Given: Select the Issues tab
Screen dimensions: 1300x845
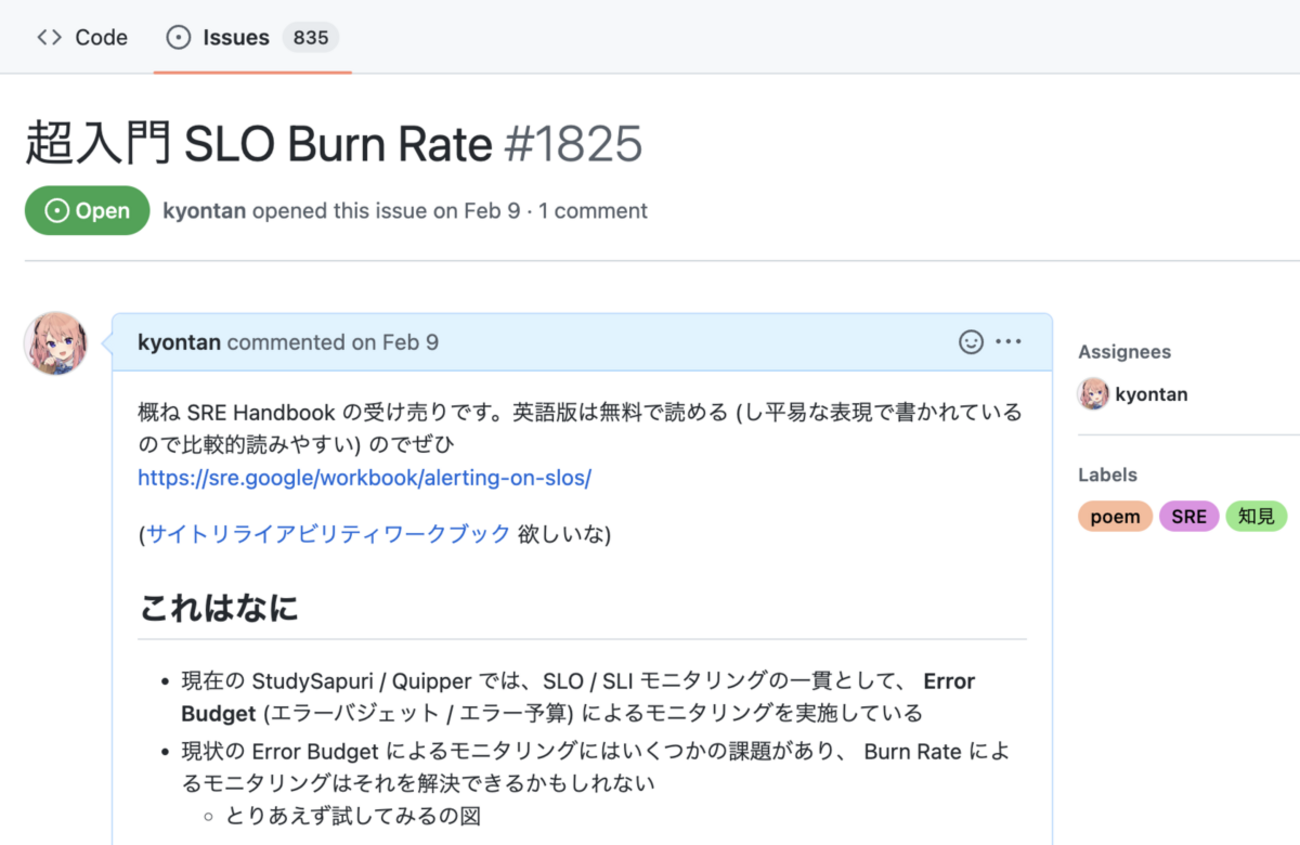Looking at the screenshot, I should point(236,38).
